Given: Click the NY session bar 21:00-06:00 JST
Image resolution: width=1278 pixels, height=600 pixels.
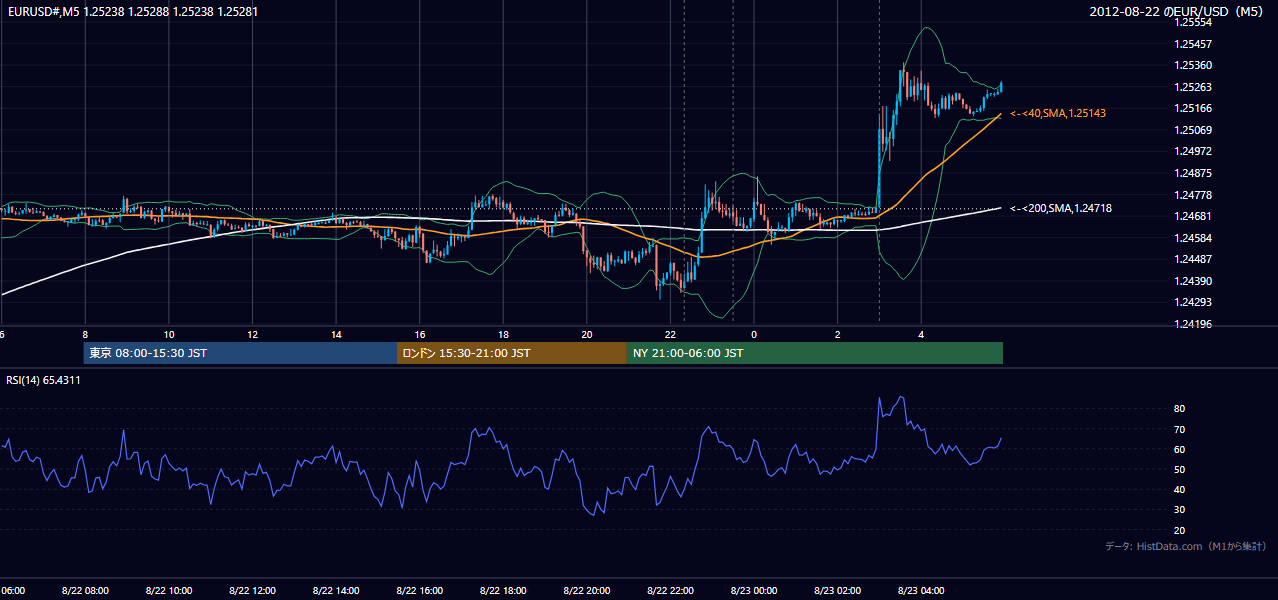Looking at the screenshot, I should (x=815, y=353).
